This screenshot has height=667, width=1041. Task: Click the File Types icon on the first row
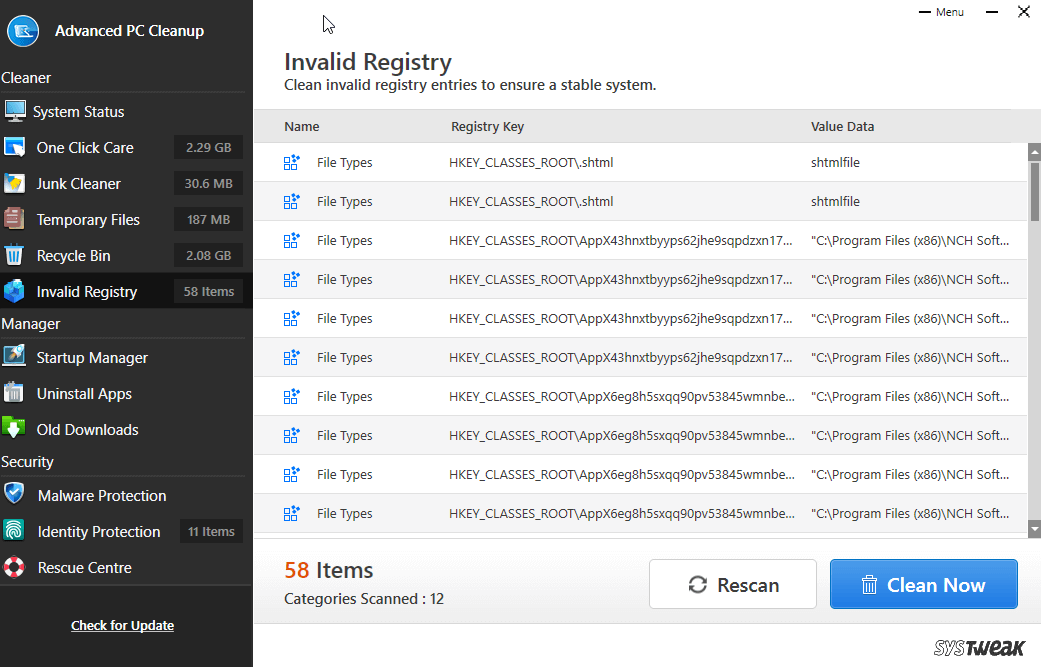pos(292,162)
